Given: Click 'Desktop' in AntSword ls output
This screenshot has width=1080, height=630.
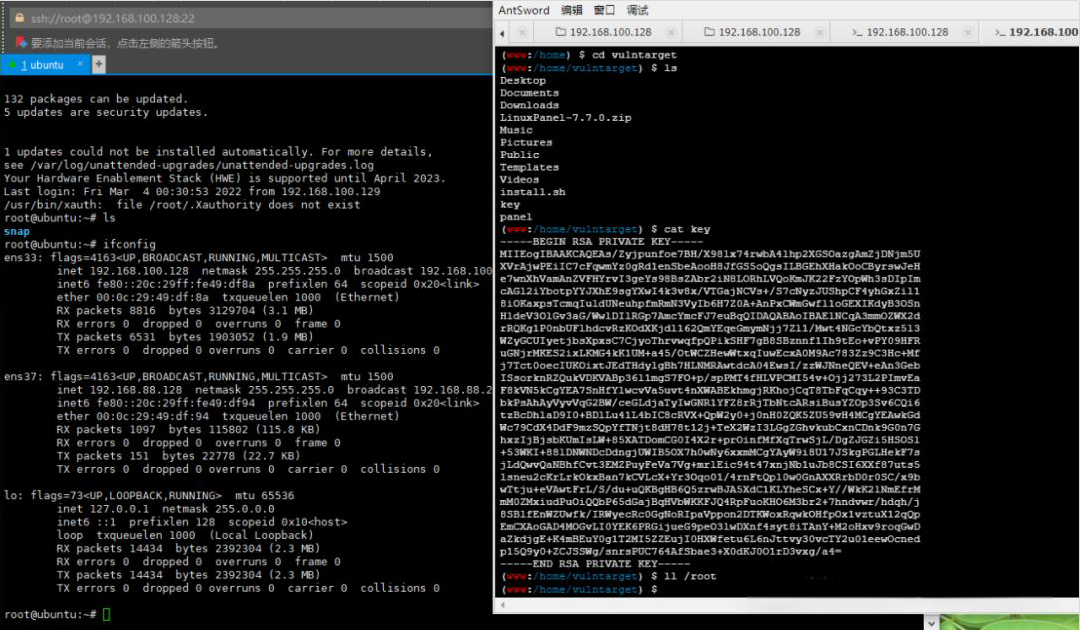Looking at the screenshot, I should coord(523,81).
